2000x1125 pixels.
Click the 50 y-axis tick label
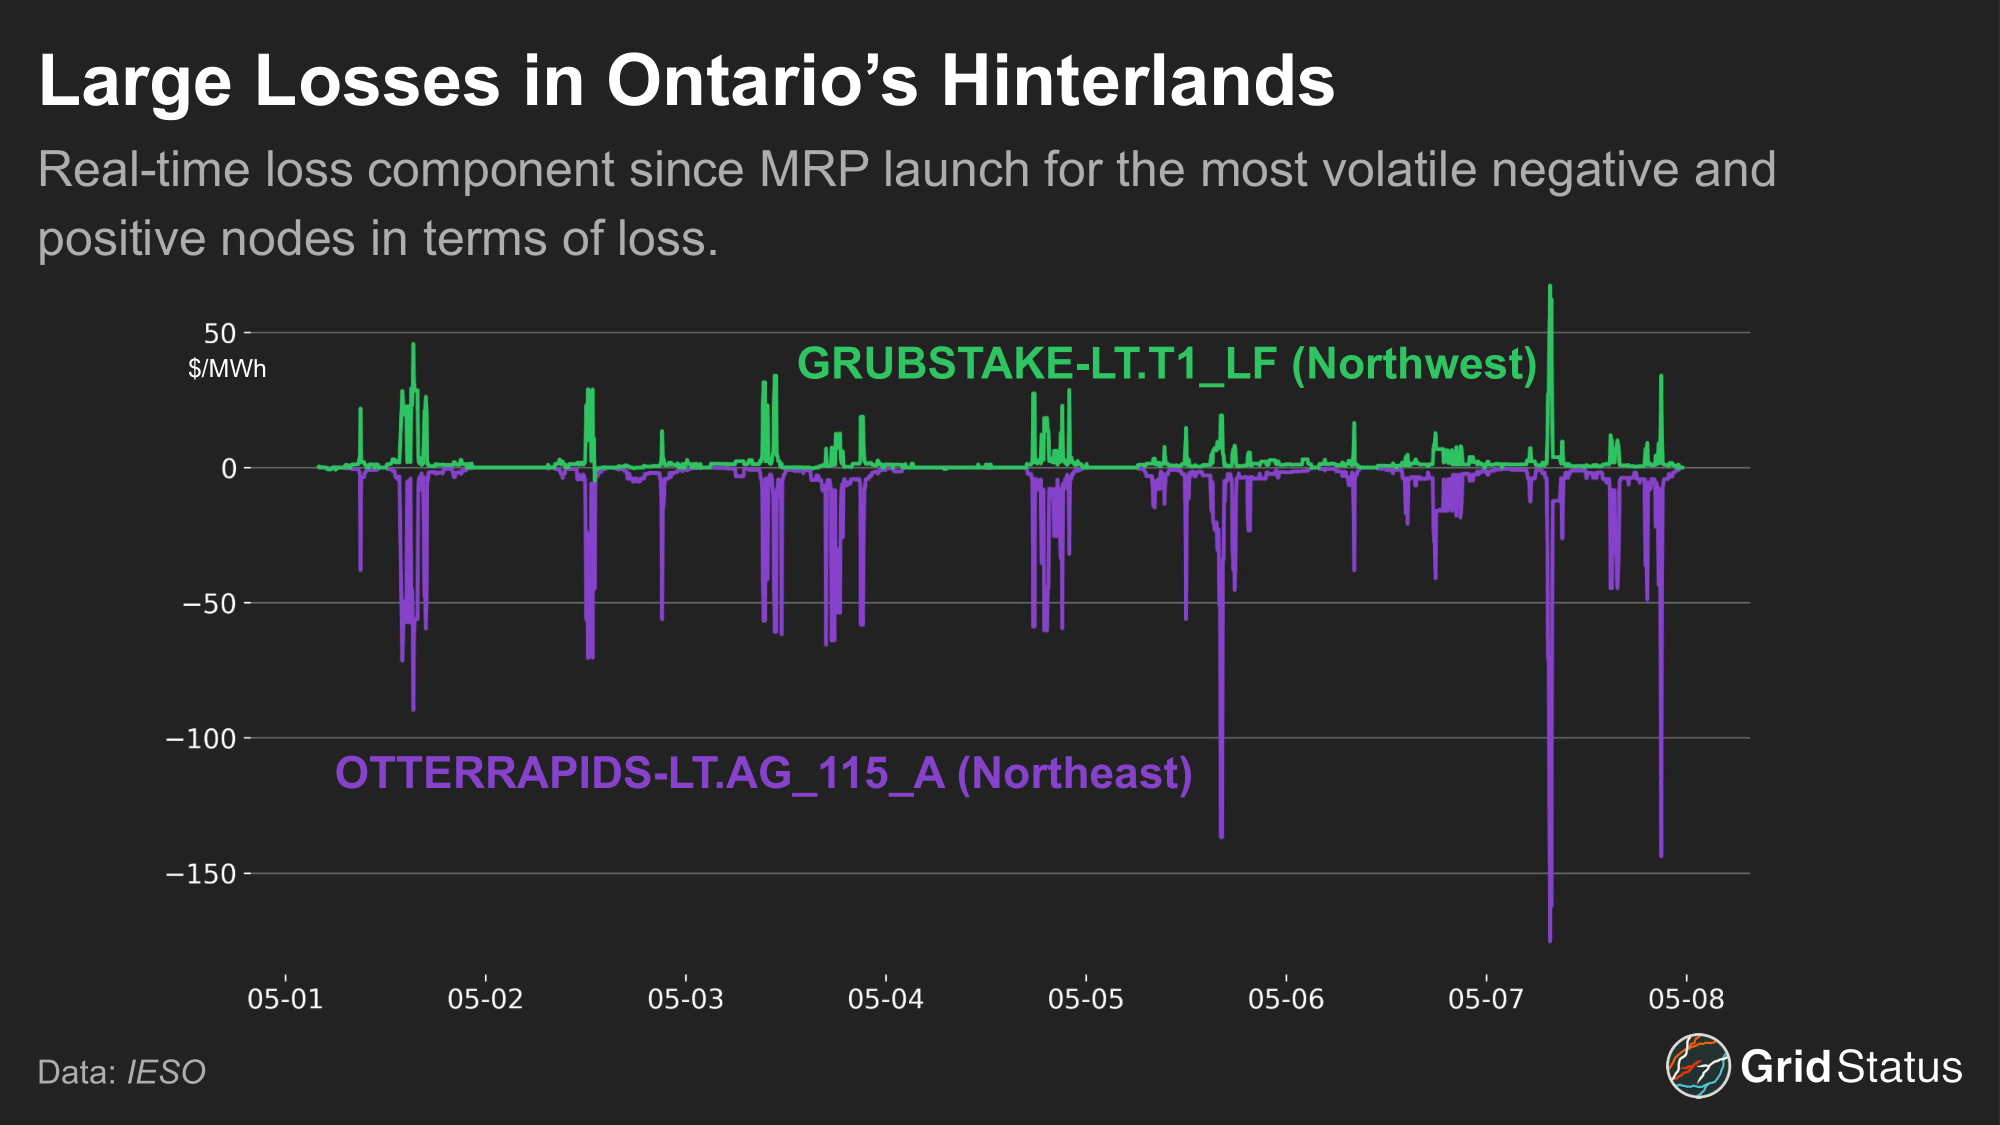pos(220,333)
